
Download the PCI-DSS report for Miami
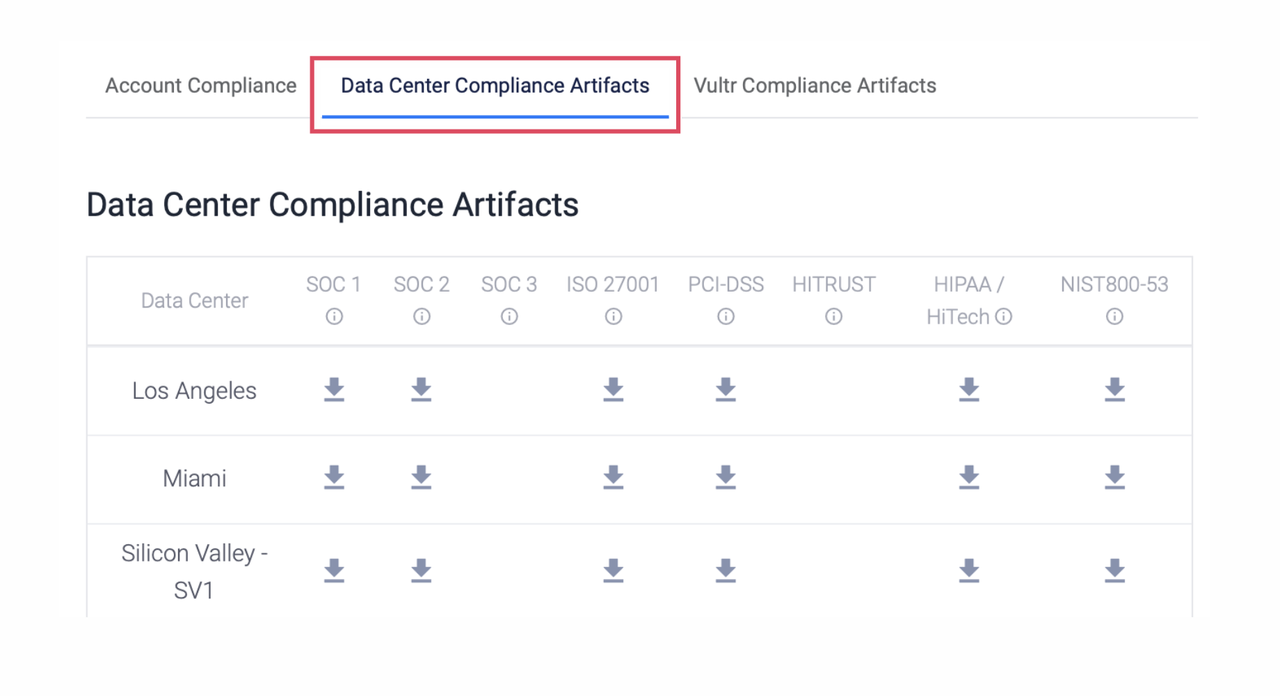725,478
